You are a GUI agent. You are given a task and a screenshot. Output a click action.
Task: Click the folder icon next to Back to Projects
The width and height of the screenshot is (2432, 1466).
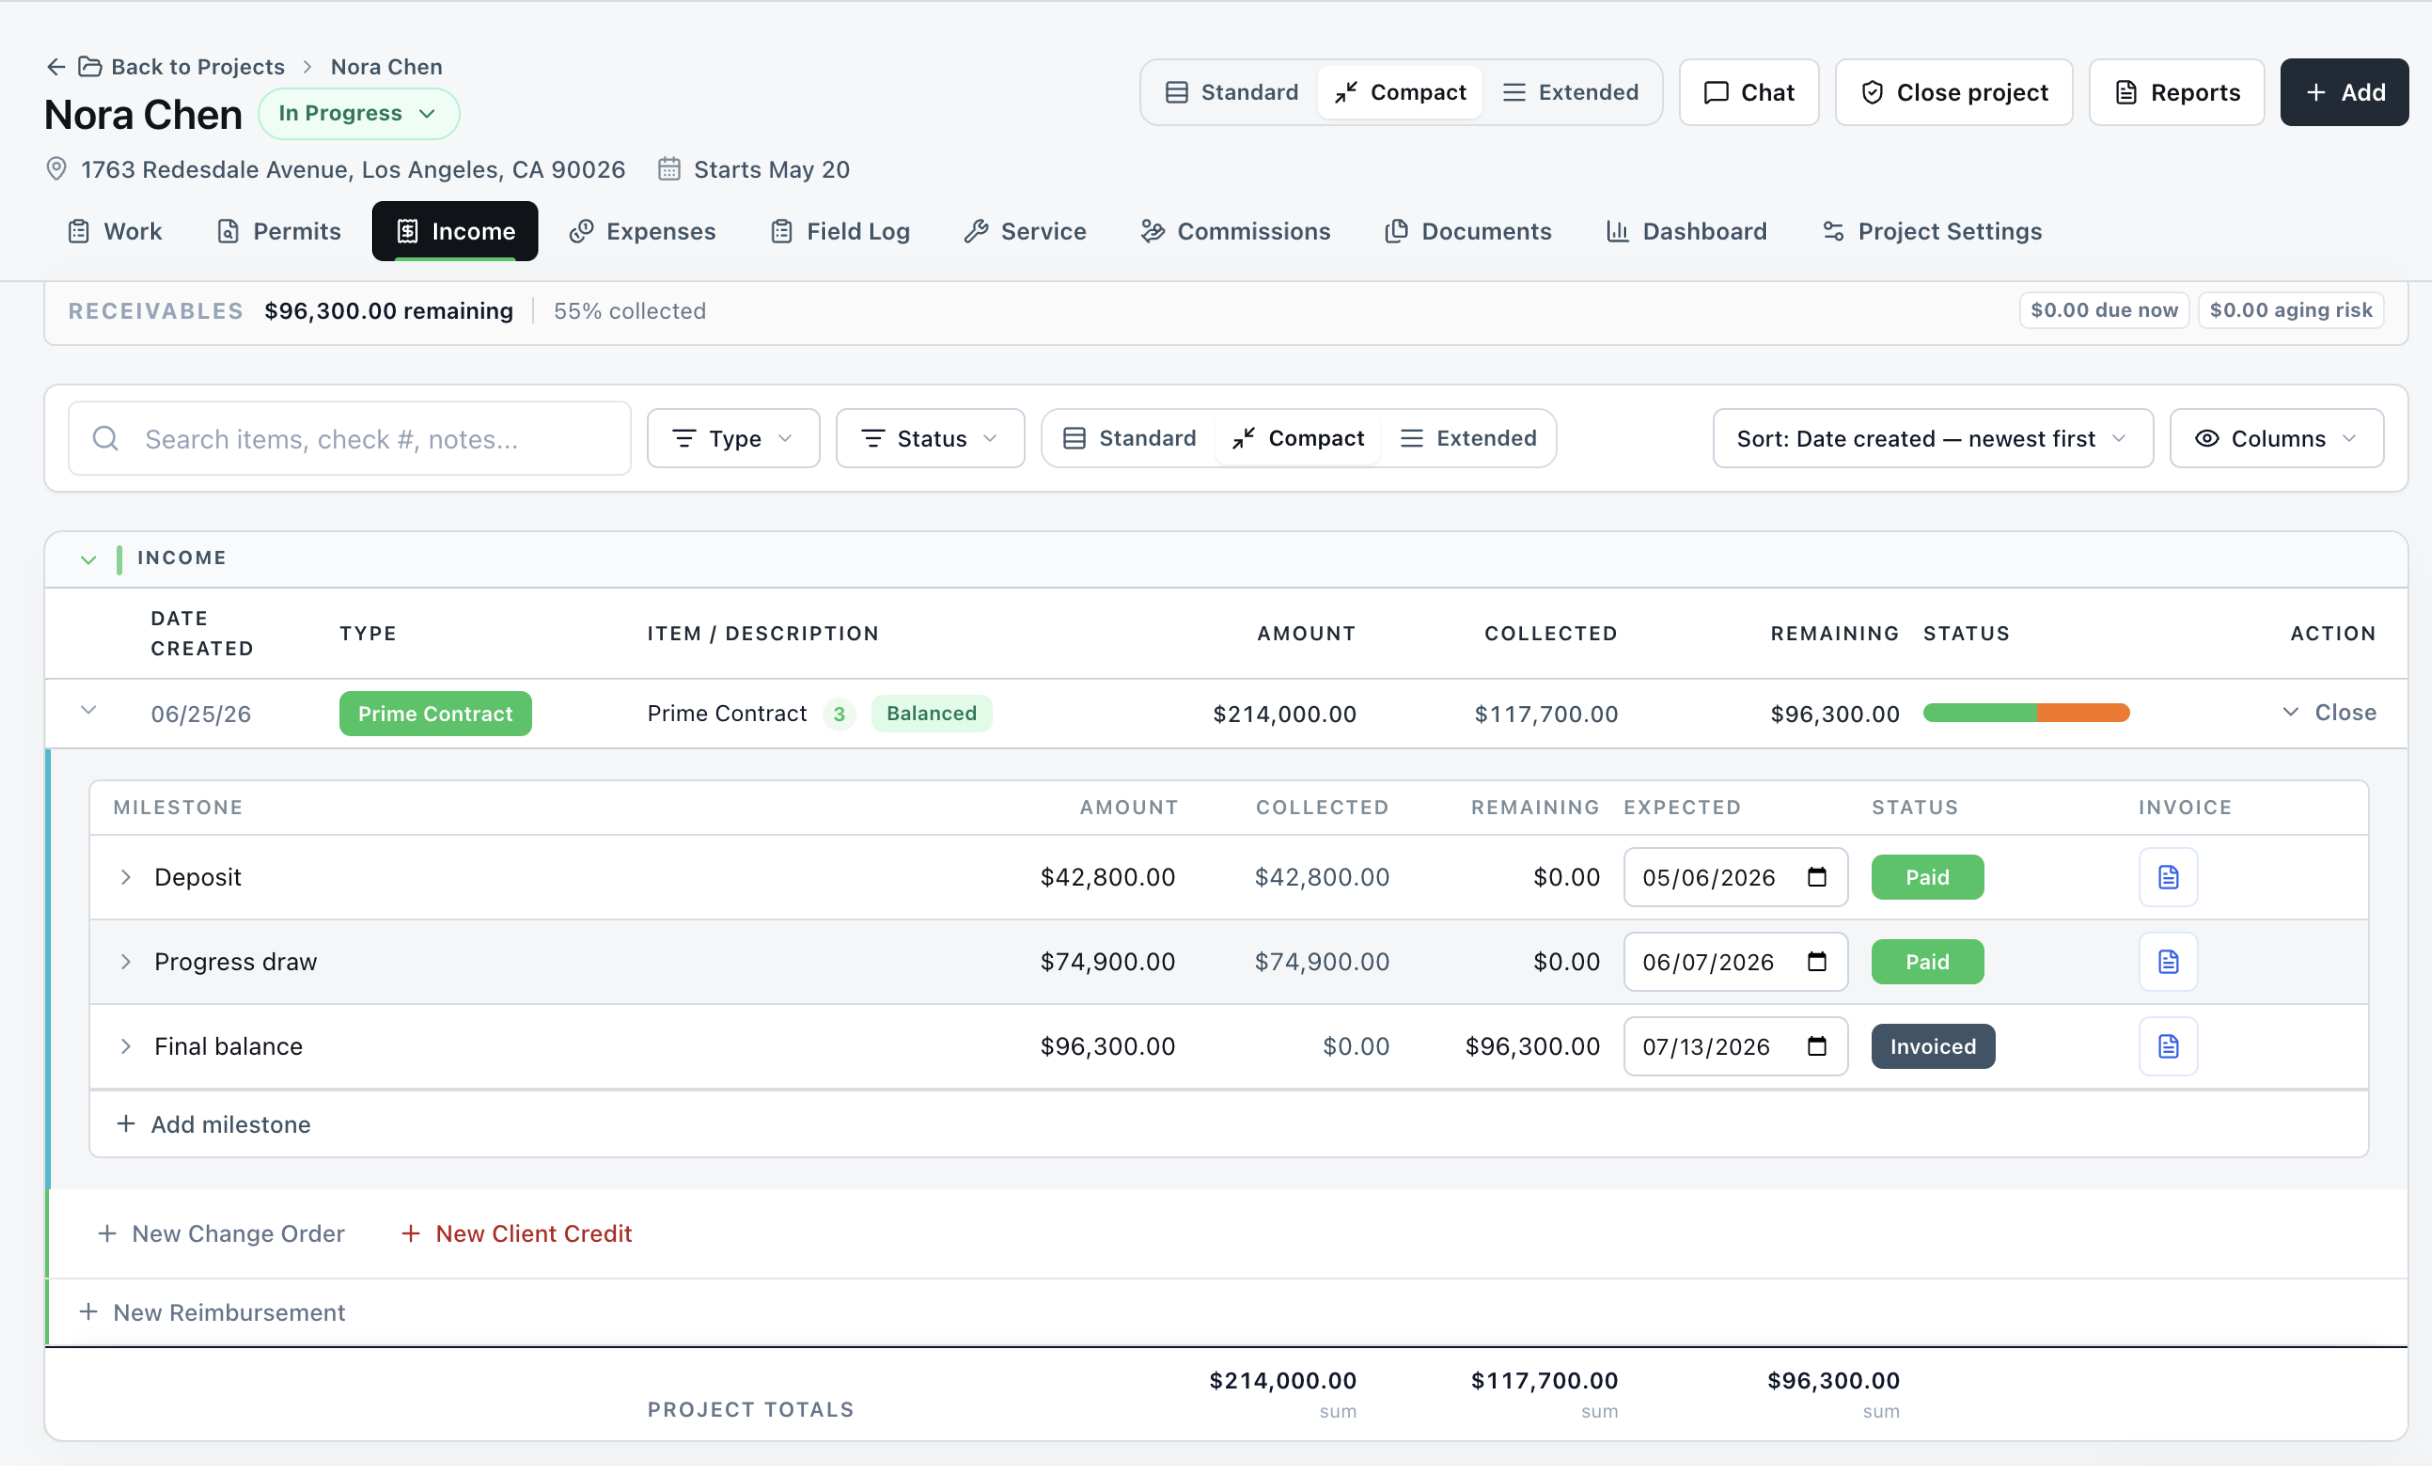[x=90, y=66]
